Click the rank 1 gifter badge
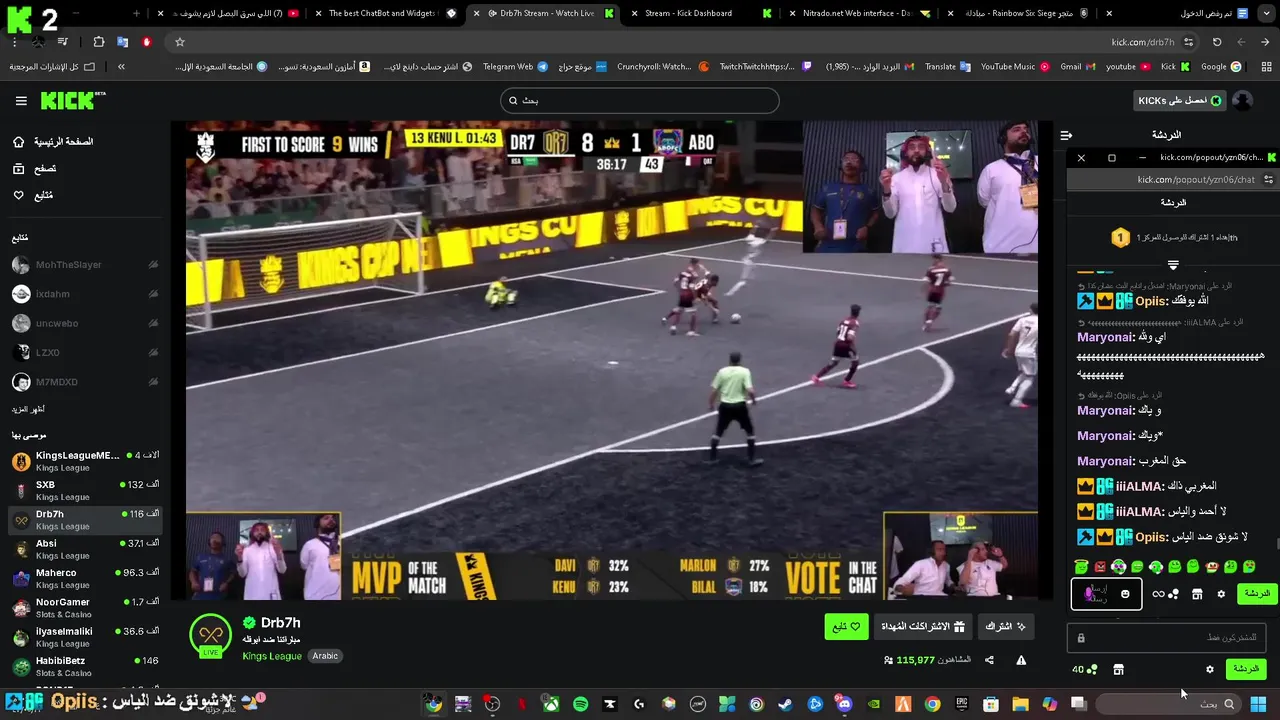The image size is (1280, 720). [x=1121, y=238]
